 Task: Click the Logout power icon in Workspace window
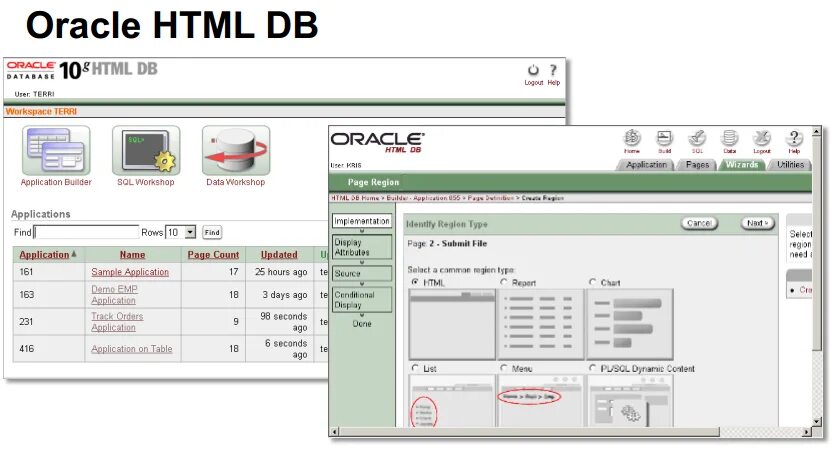click(533, 70)
